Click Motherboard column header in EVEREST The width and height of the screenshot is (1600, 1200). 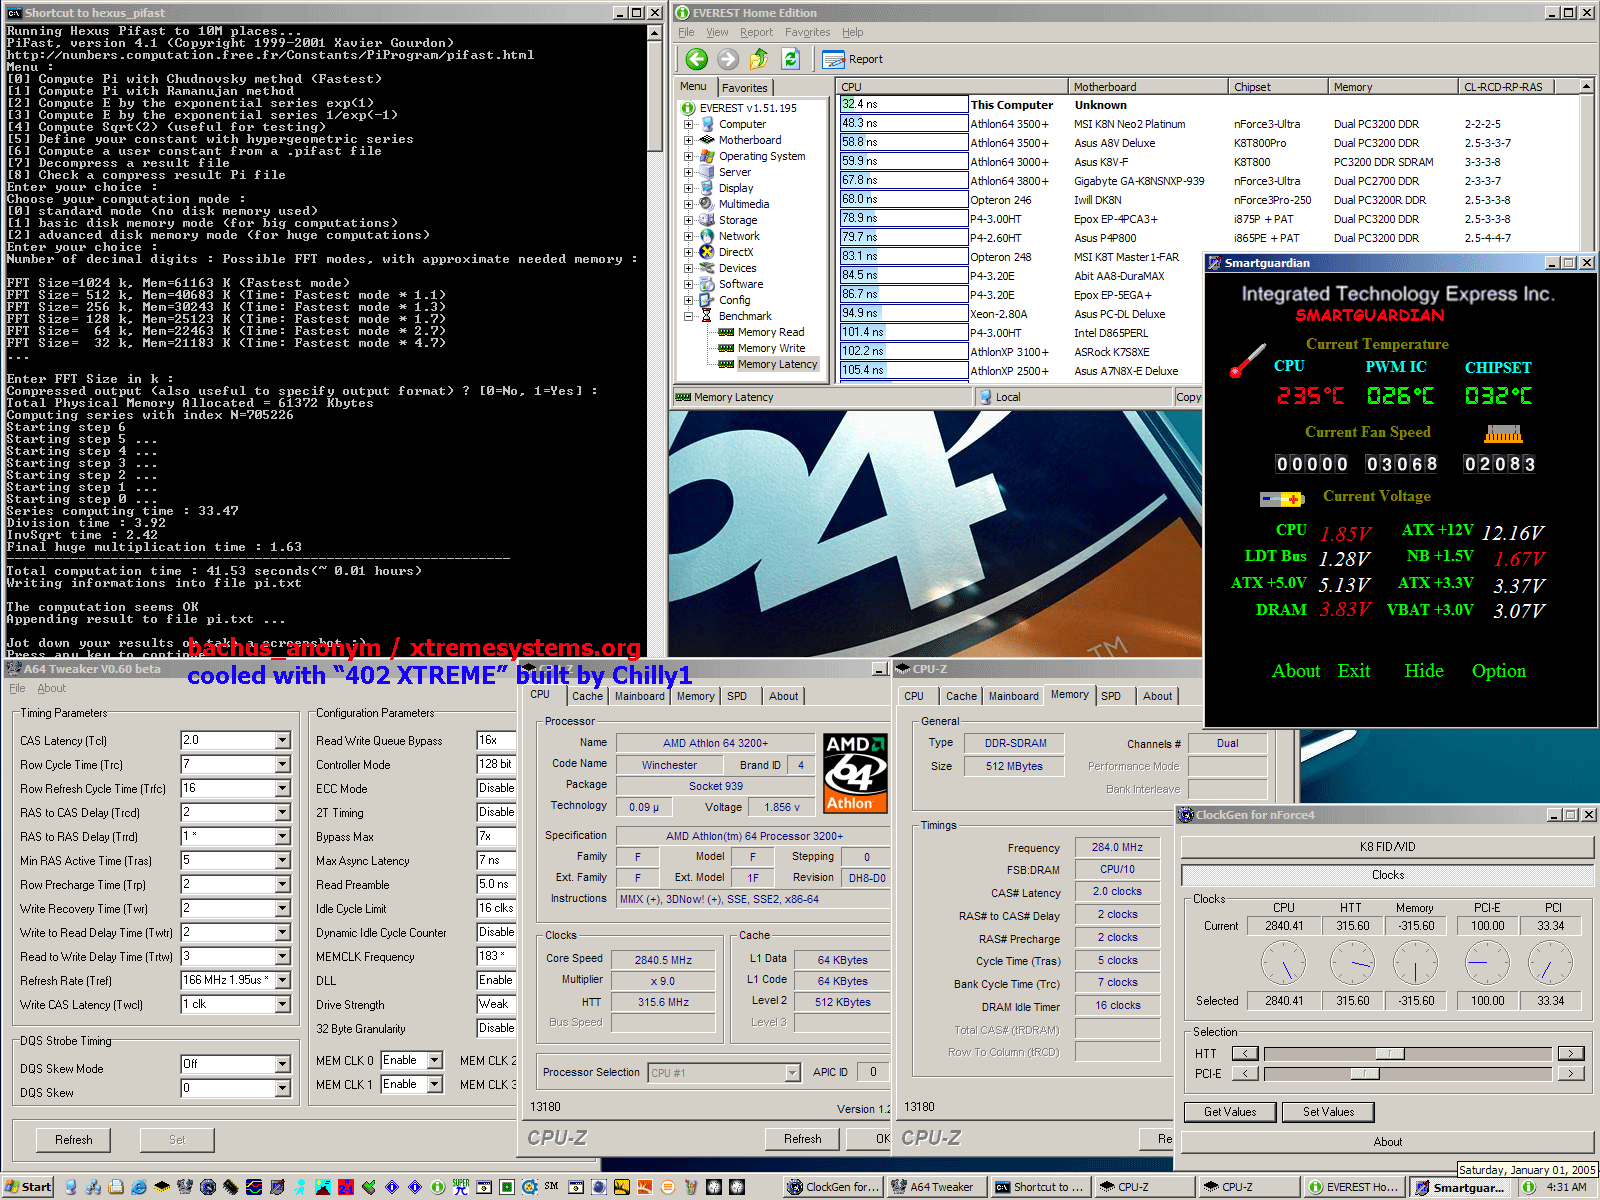1147,87
